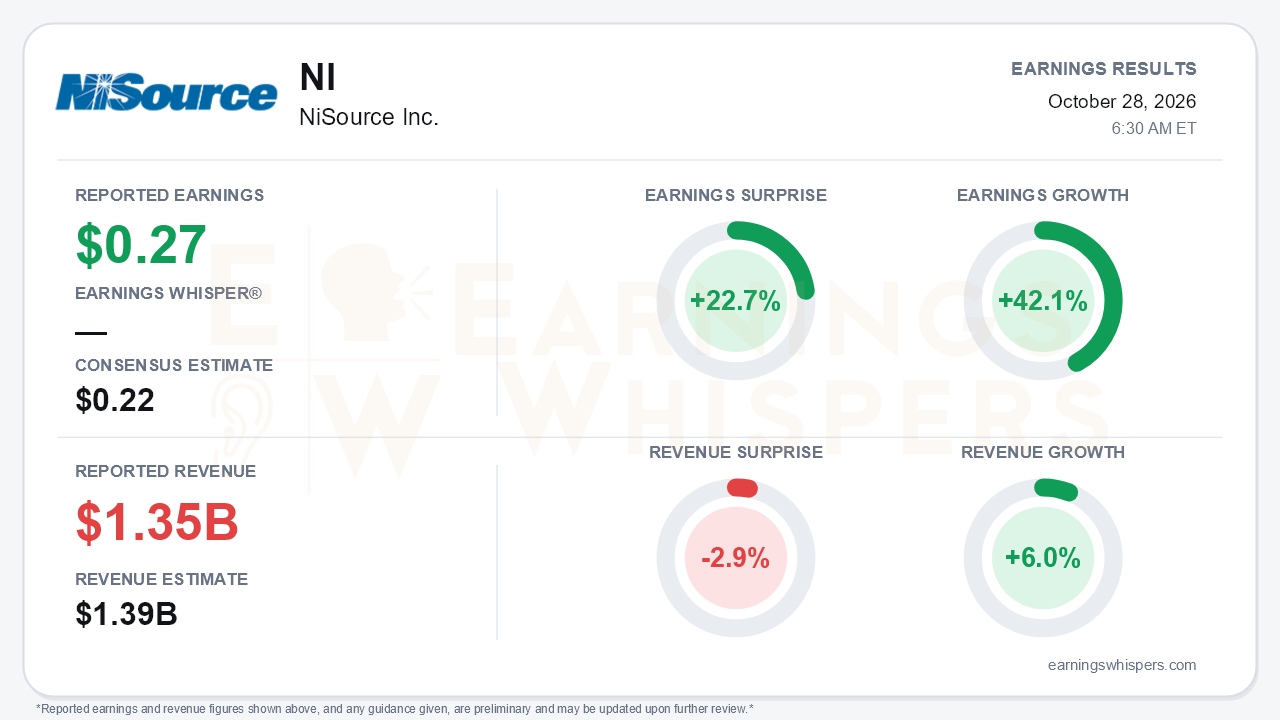Click the NiSource Inc. company name
1280x720 pixels.
369,117
